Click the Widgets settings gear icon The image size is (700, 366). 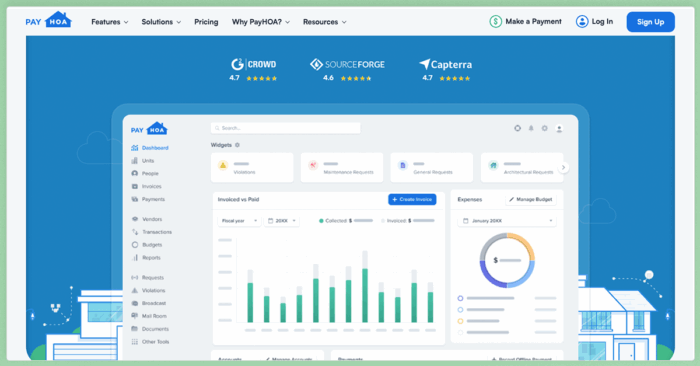tap(238, 145)
